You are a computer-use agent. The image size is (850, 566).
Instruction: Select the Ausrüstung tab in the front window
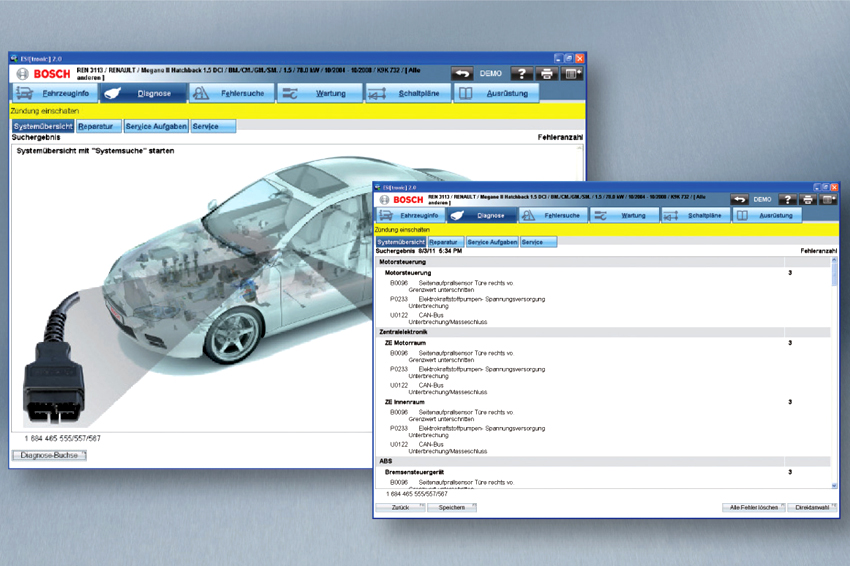pos(767,215)
